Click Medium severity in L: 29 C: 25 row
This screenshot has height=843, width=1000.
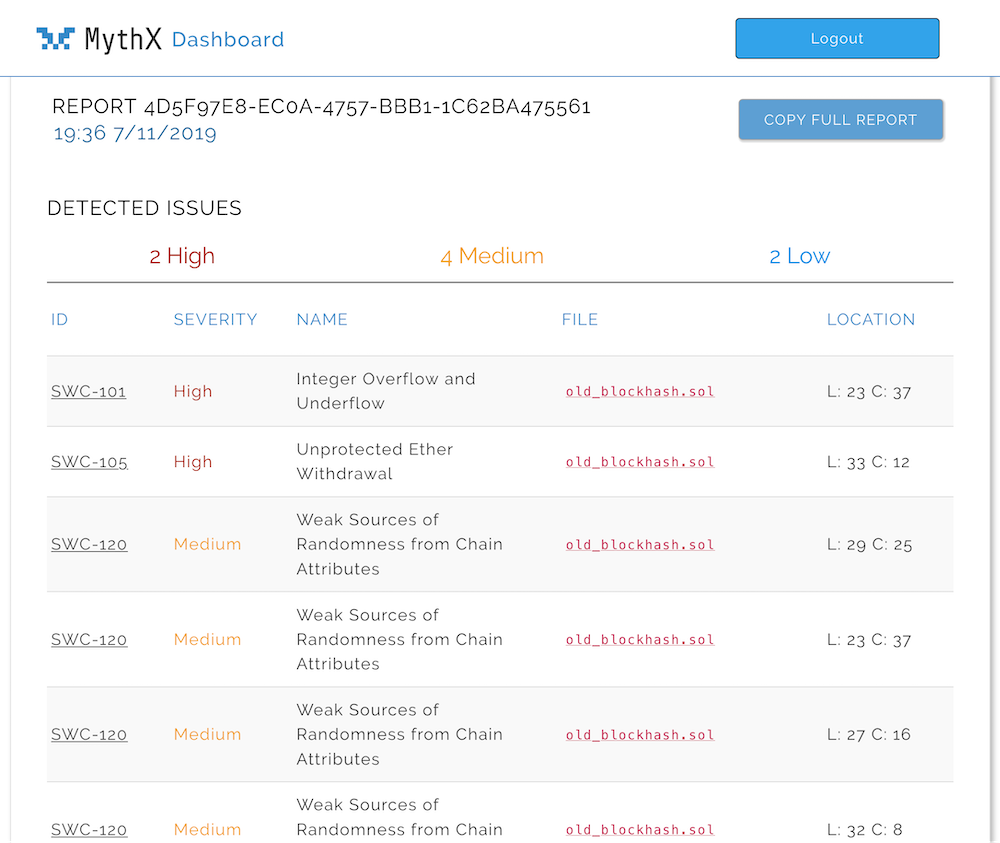click(207, 545)
